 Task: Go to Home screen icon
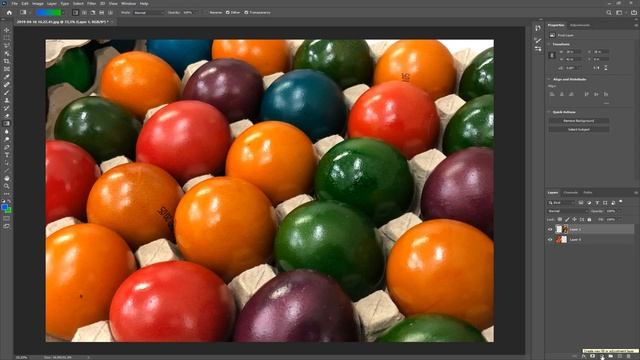coord(9,13)
